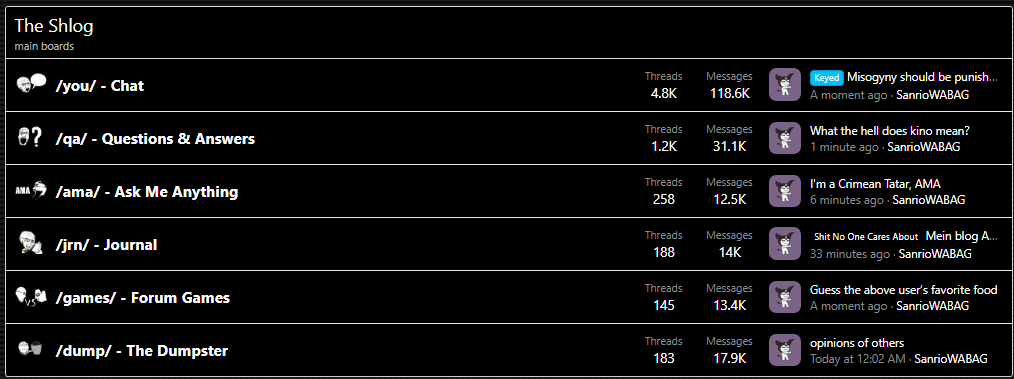Screen dimensions: 1014x379
Task: Click The Shlog category header title
Action: click(54, 26)
